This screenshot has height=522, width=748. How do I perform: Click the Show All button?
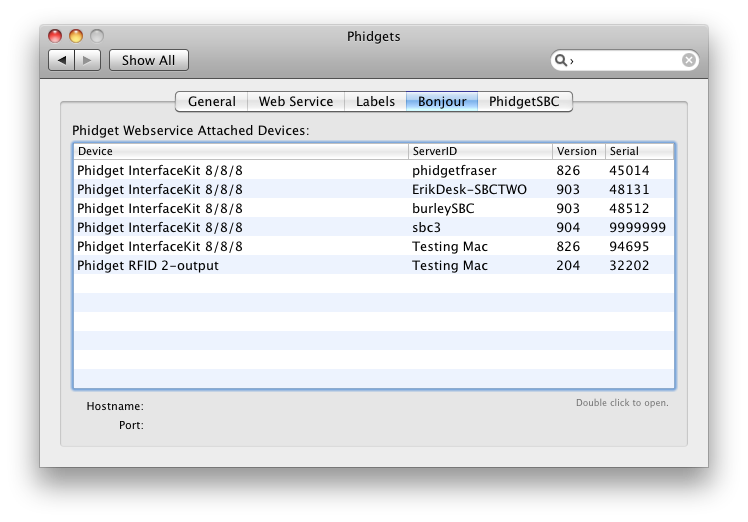click(149, 60)
